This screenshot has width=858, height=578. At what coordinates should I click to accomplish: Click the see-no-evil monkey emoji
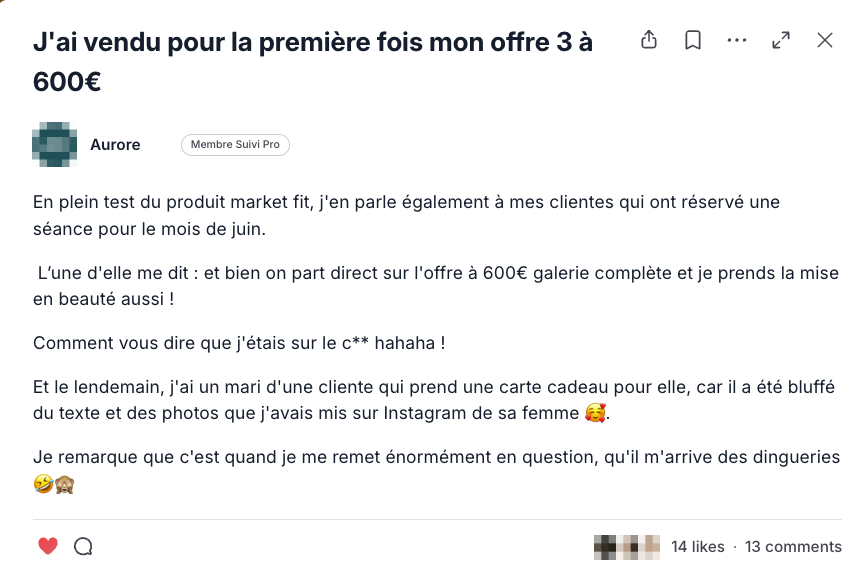[65, 484]
